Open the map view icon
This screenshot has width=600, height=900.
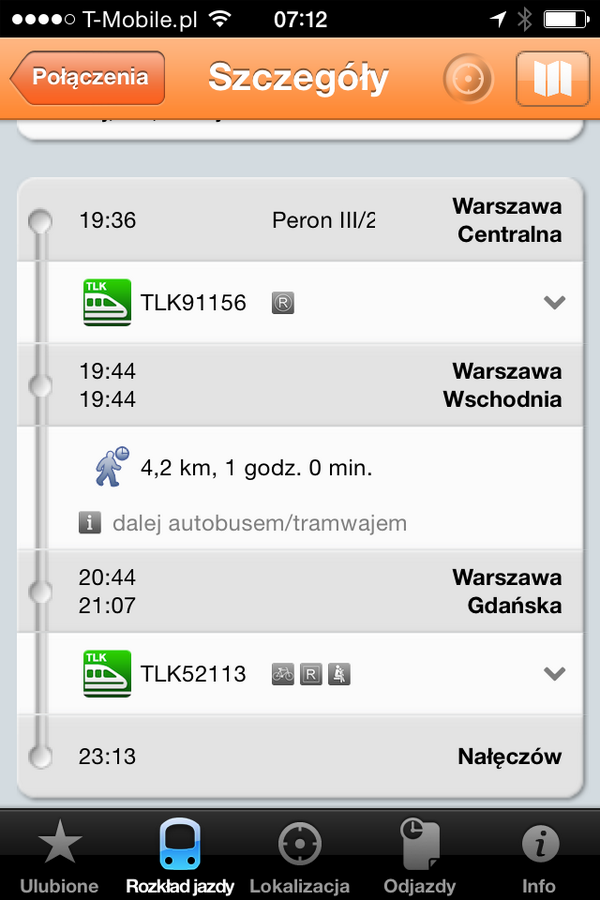[552, 78]
